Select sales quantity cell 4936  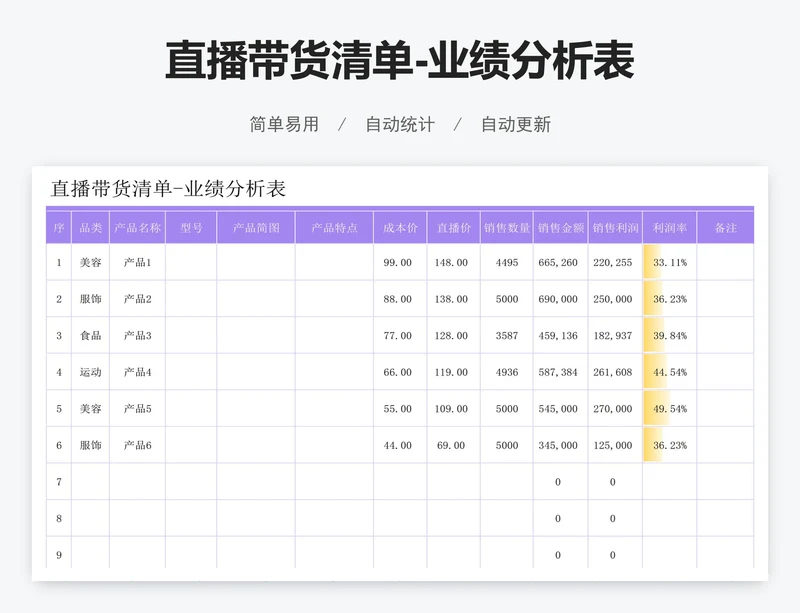click(507, 372)
